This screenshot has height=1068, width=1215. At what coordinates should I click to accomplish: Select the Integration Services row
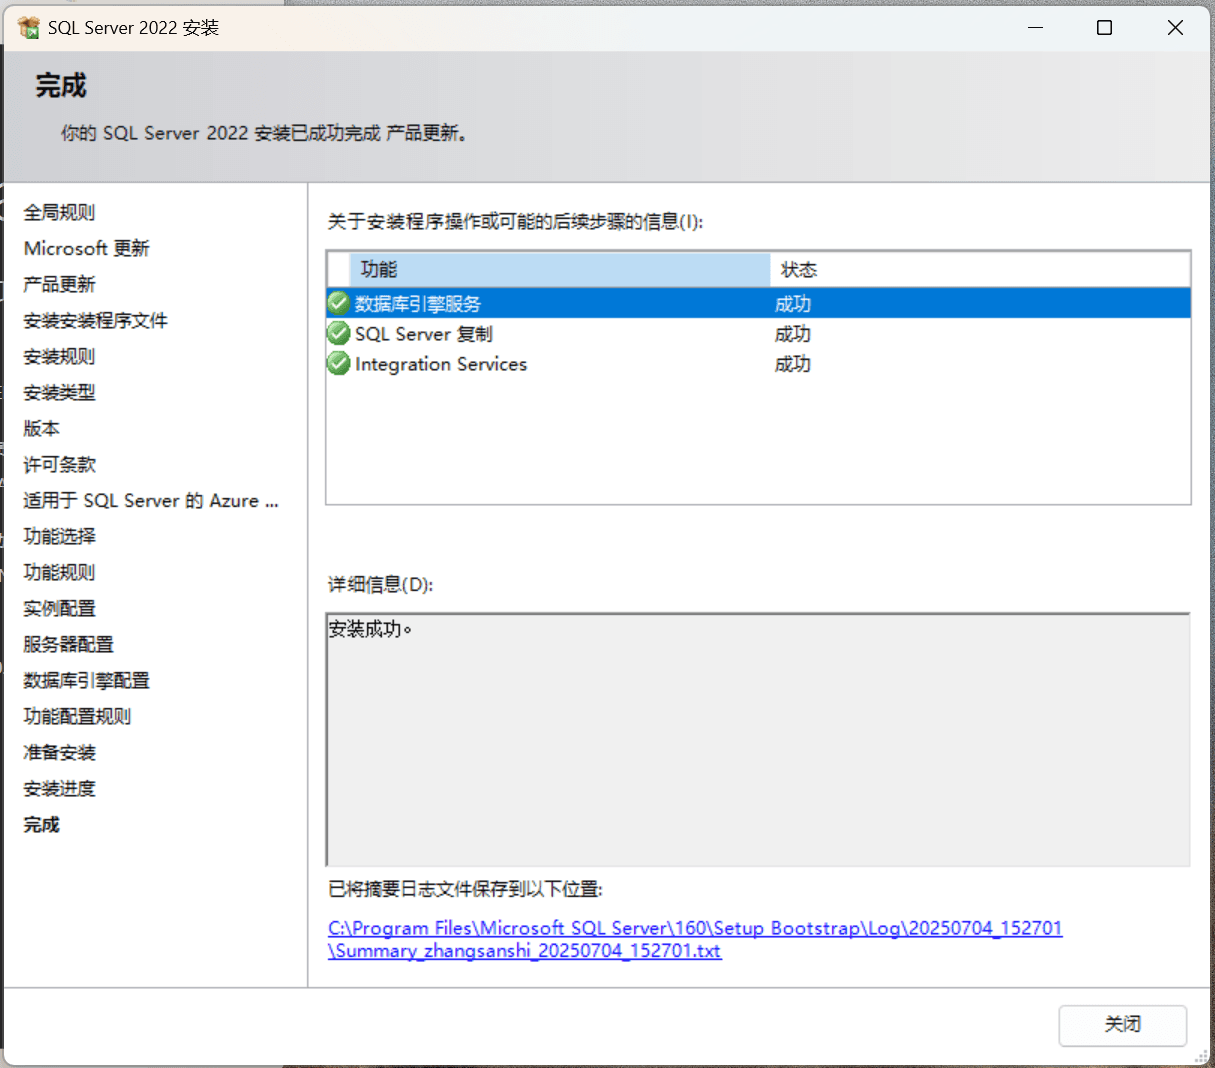click(x=759, y=363)
